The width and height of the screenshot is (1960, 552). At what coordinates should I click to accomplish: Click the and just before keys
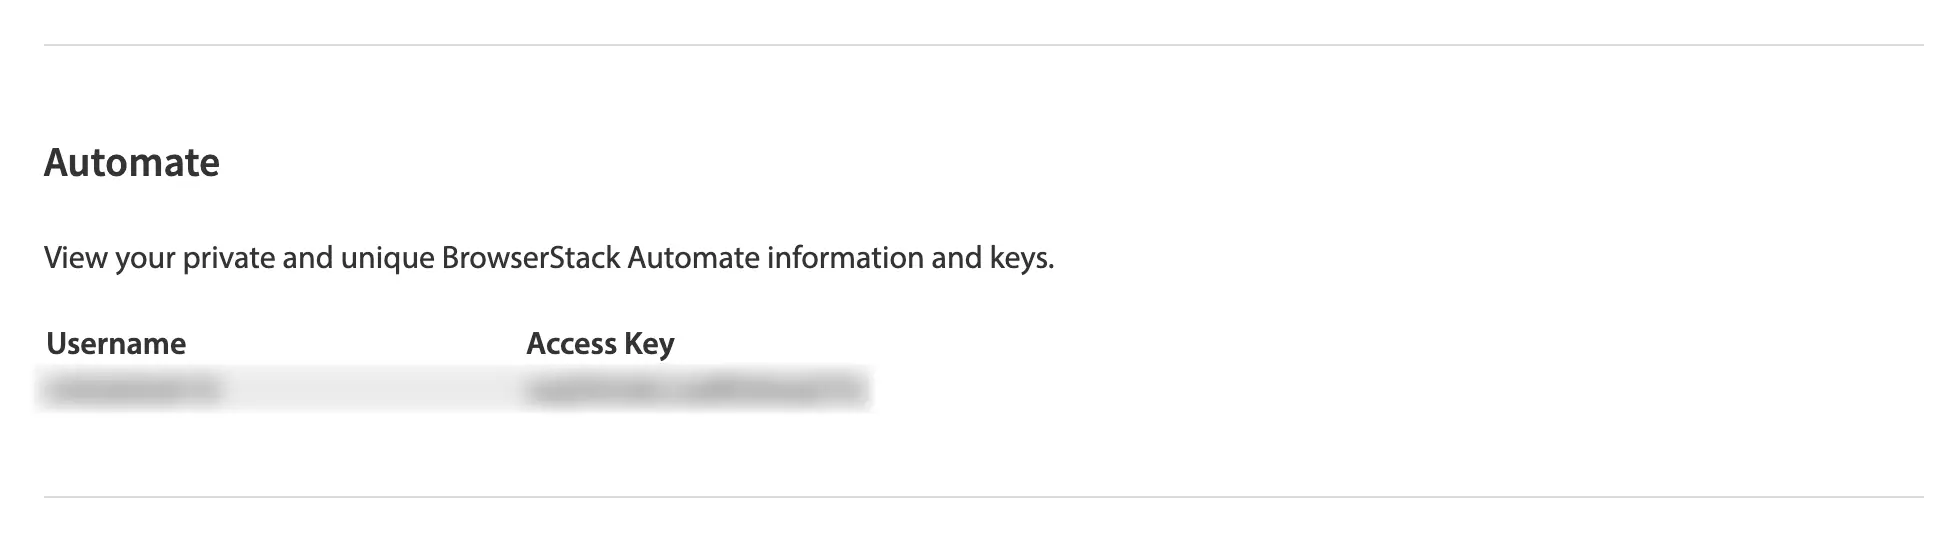click(x=957, y=258)
